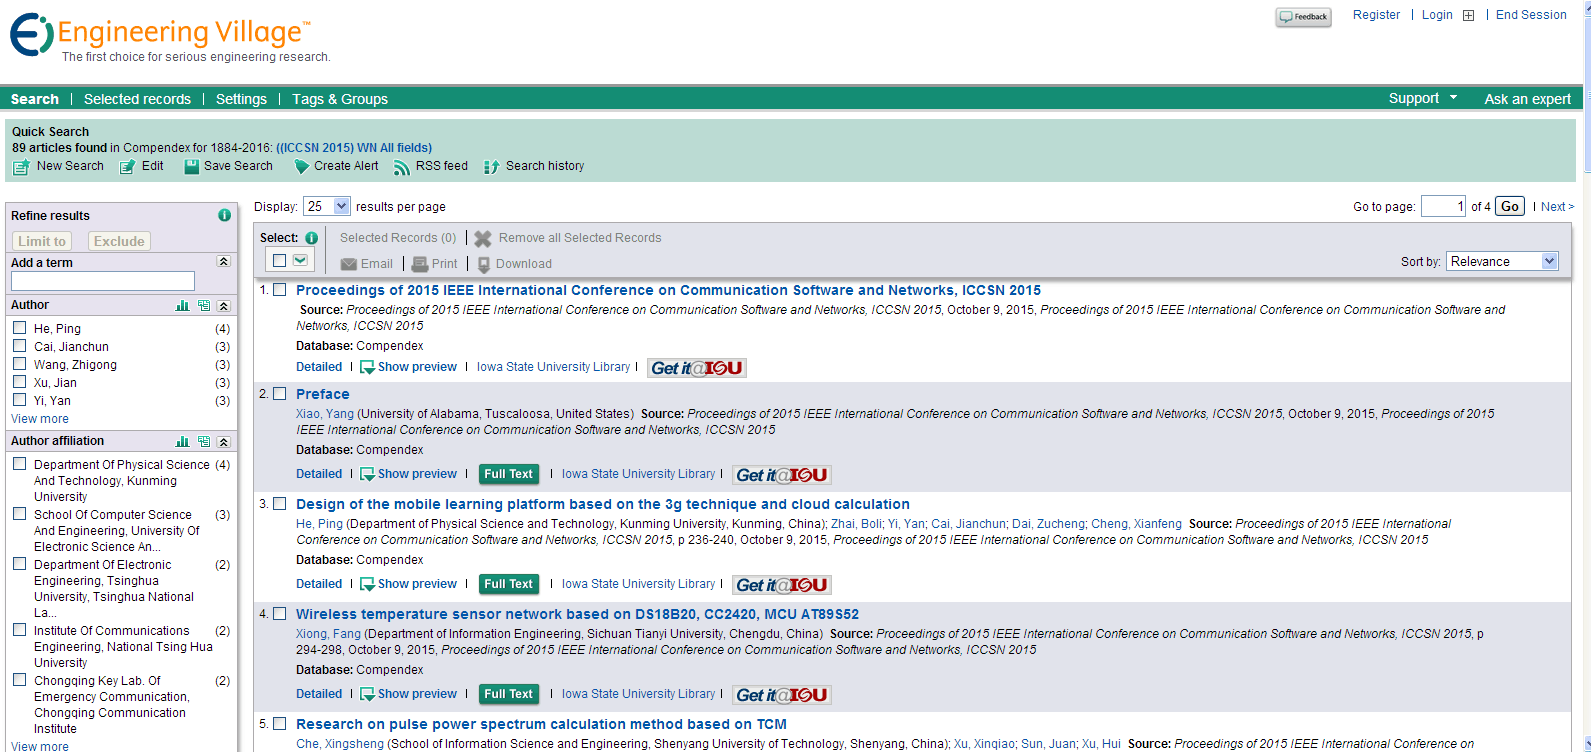Open Sort by Relevance dropdown
This screenshot has width=1591, height=752.
[x=1502, y=261]
